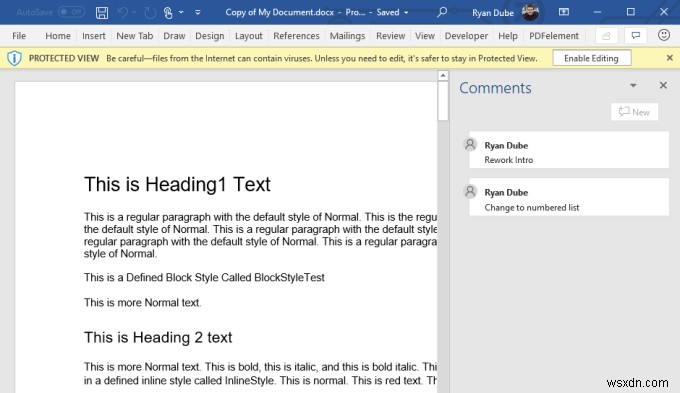Viewport: 680px width, 393px height.
Task: Dismiss the Protected View yellow bar
Action: [670, 58]
